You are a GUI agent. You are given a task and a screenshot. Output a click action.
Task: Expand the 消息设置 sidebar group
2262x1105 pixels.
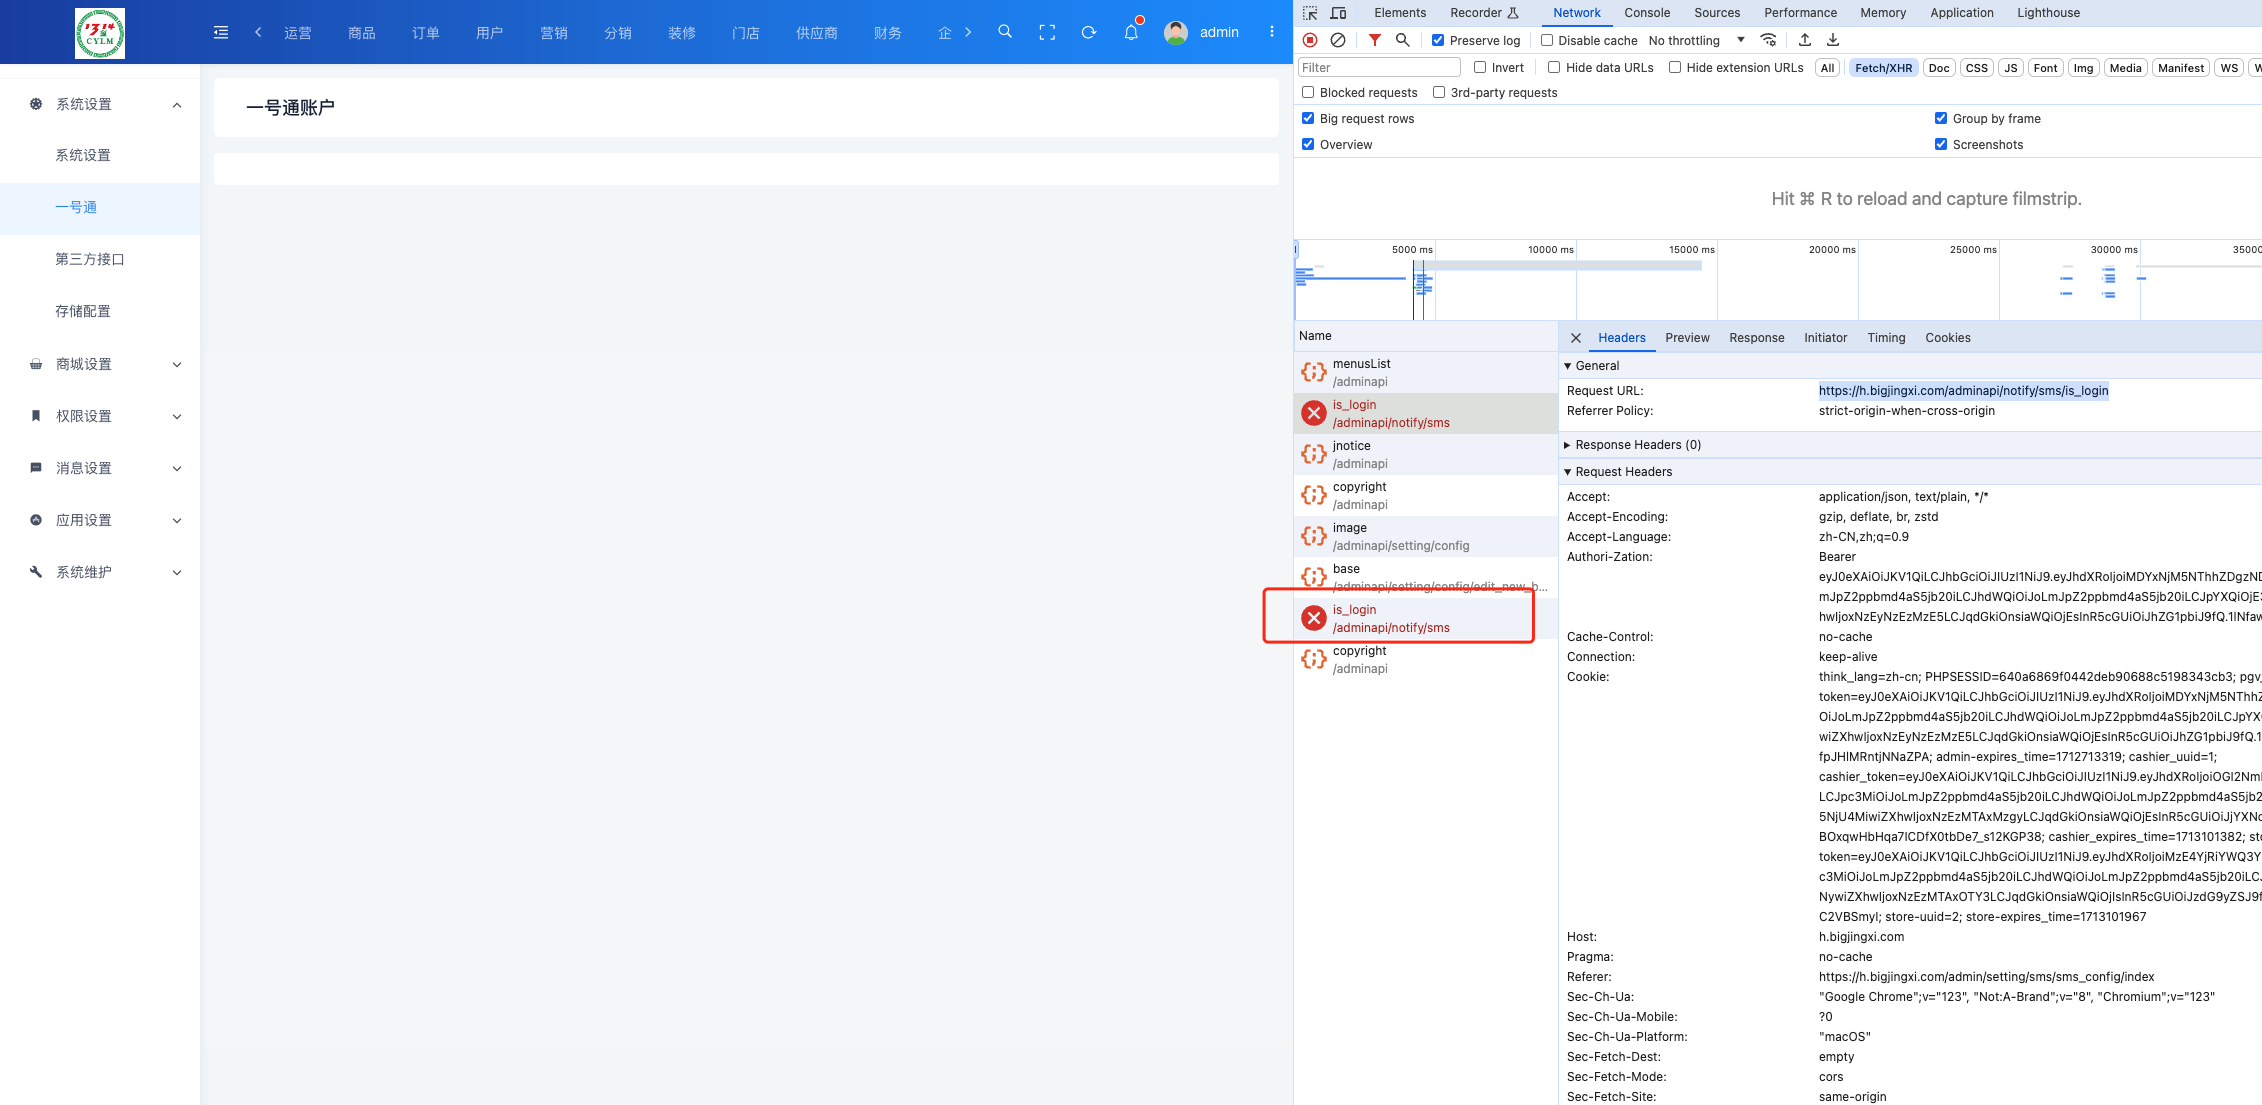[x=177, y=469]
